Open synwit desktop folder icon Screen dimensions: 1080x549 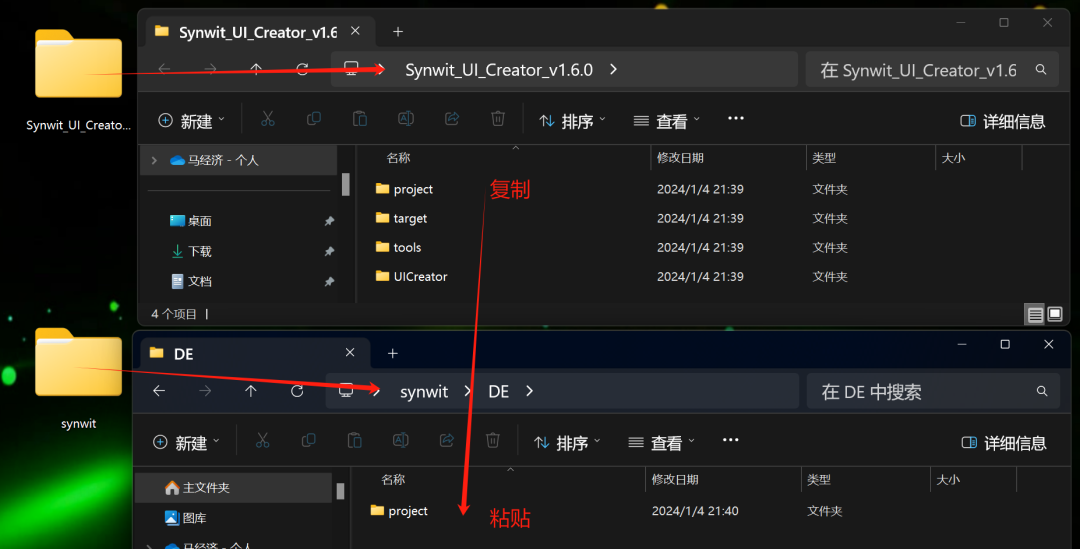click(79, 363)
